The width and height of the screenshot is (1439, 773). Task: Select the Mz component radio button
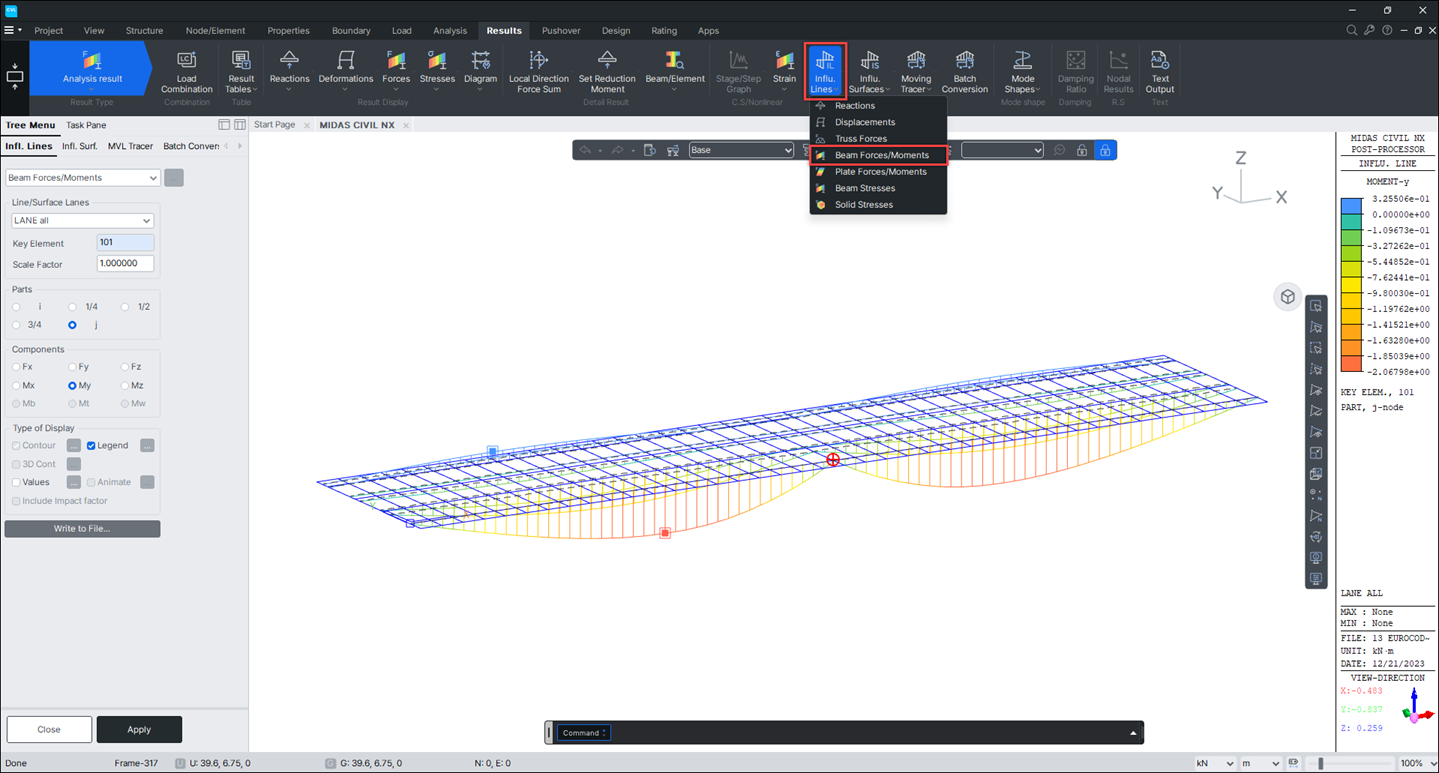point(125,385)
